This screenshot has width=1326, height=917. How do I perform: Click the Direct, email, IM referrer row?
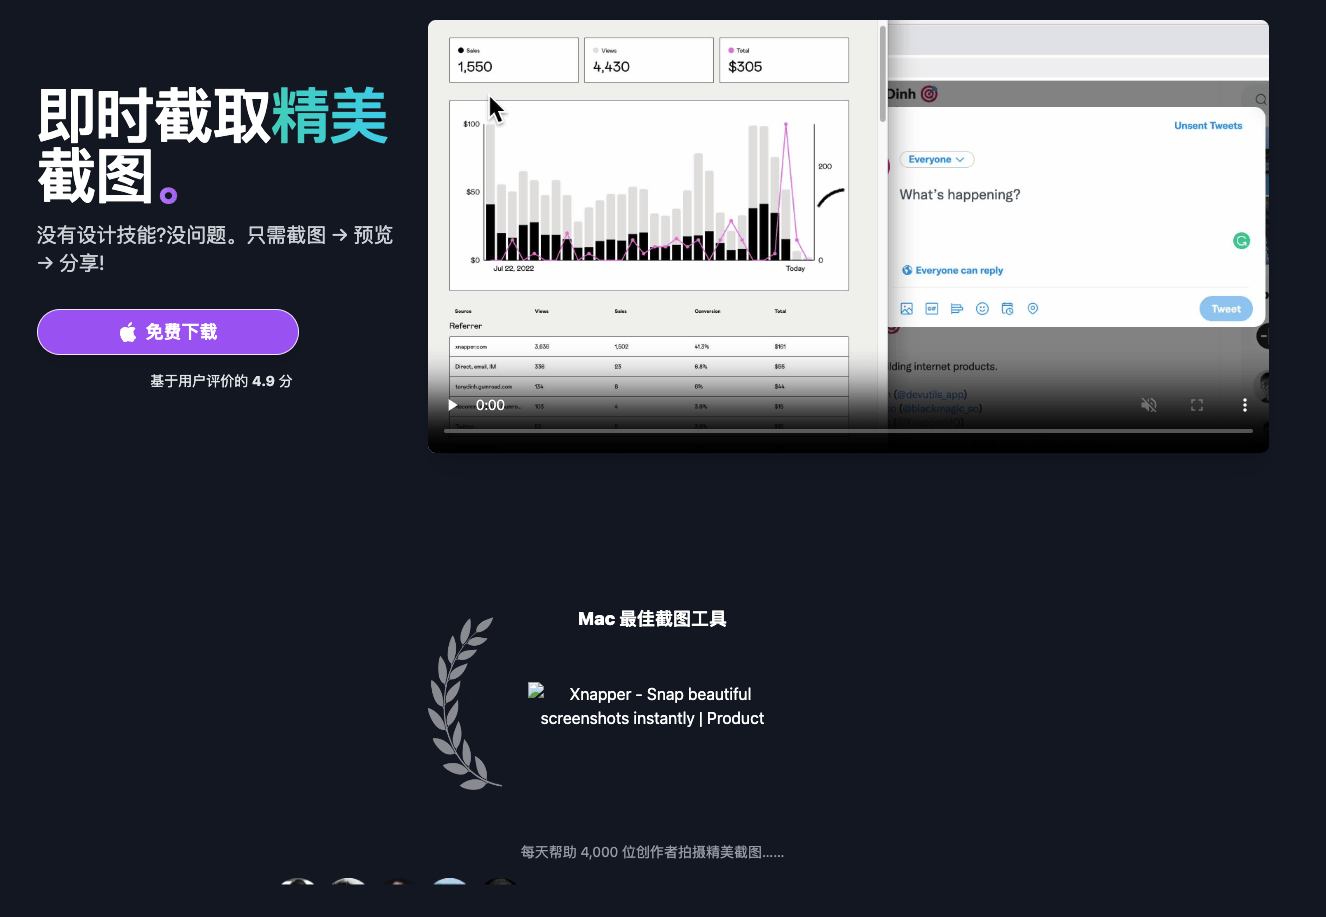pos(649,366)
